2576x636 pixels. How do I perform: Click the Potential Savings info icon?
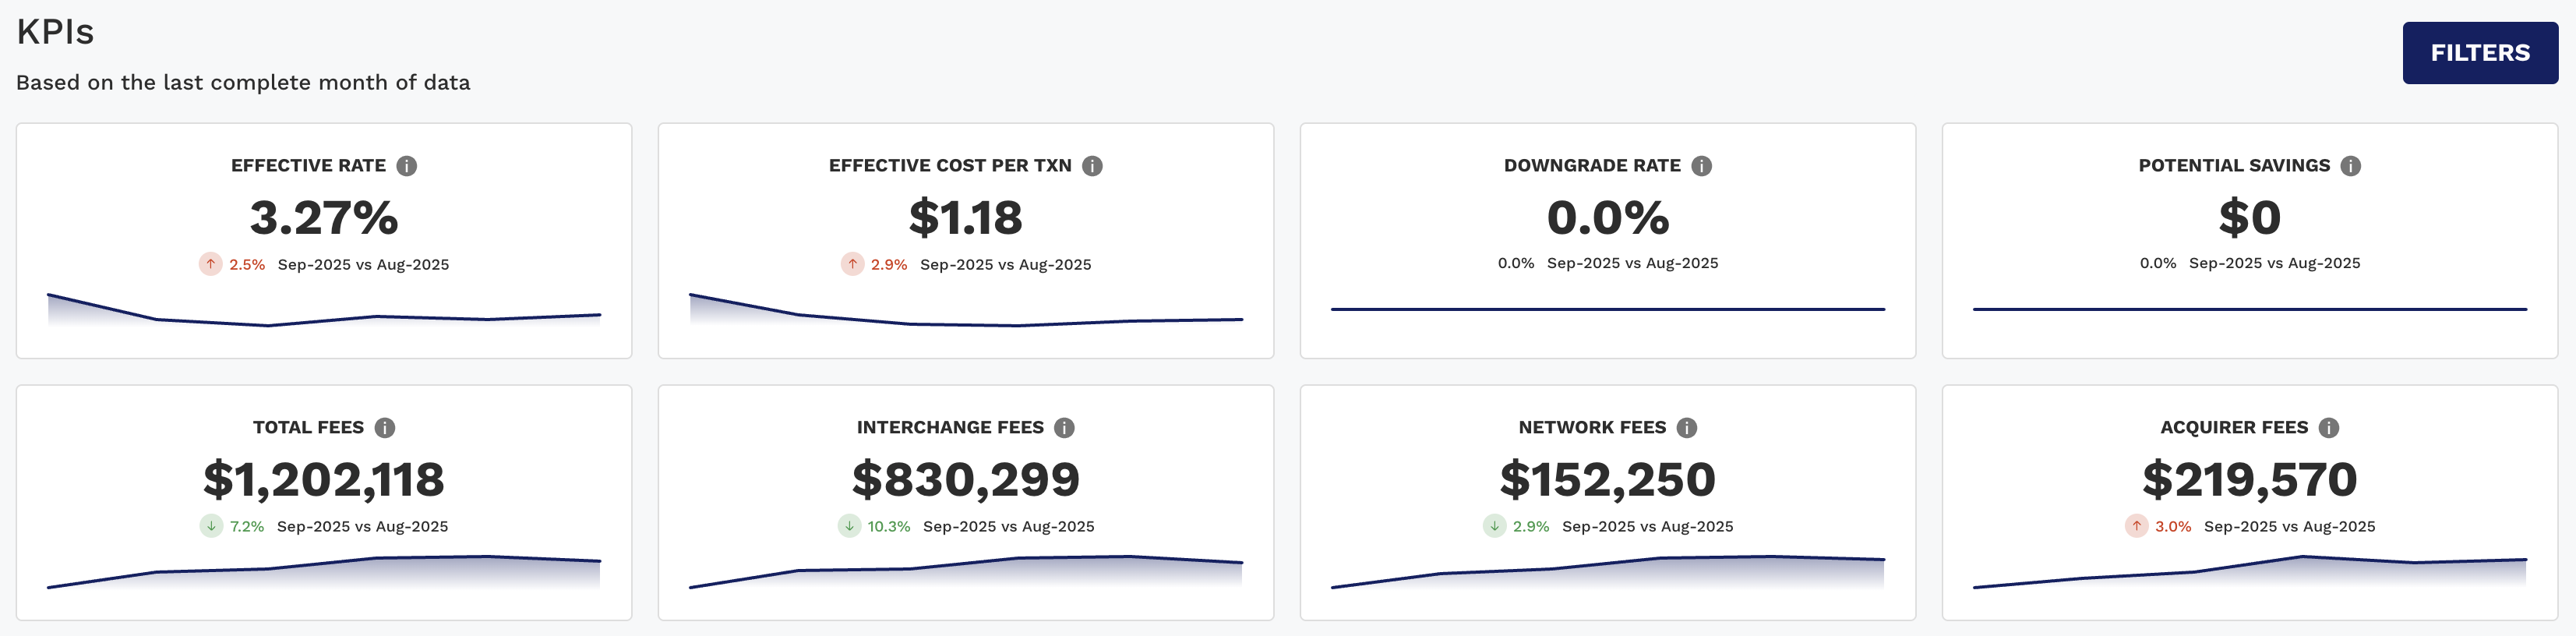[x=2350, y=166]
